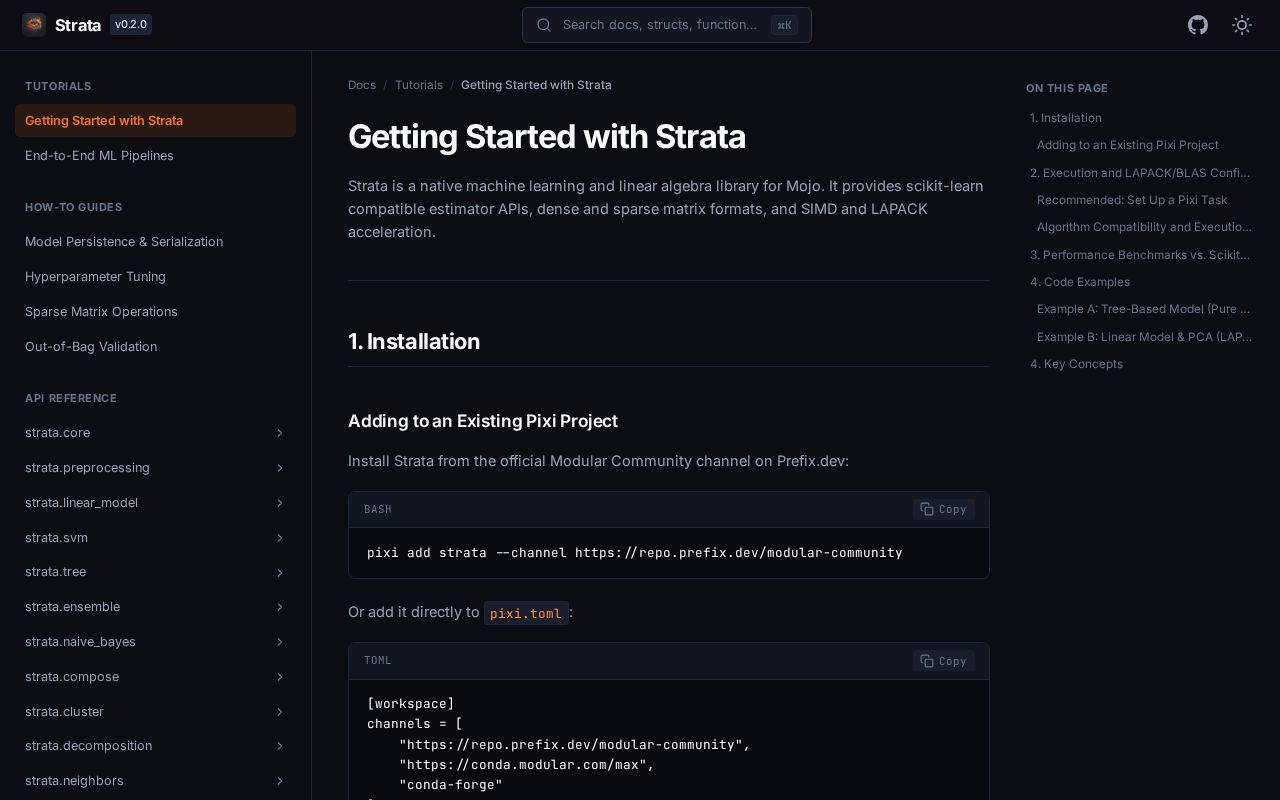Click the Strata brand name

tap(78, 25)
